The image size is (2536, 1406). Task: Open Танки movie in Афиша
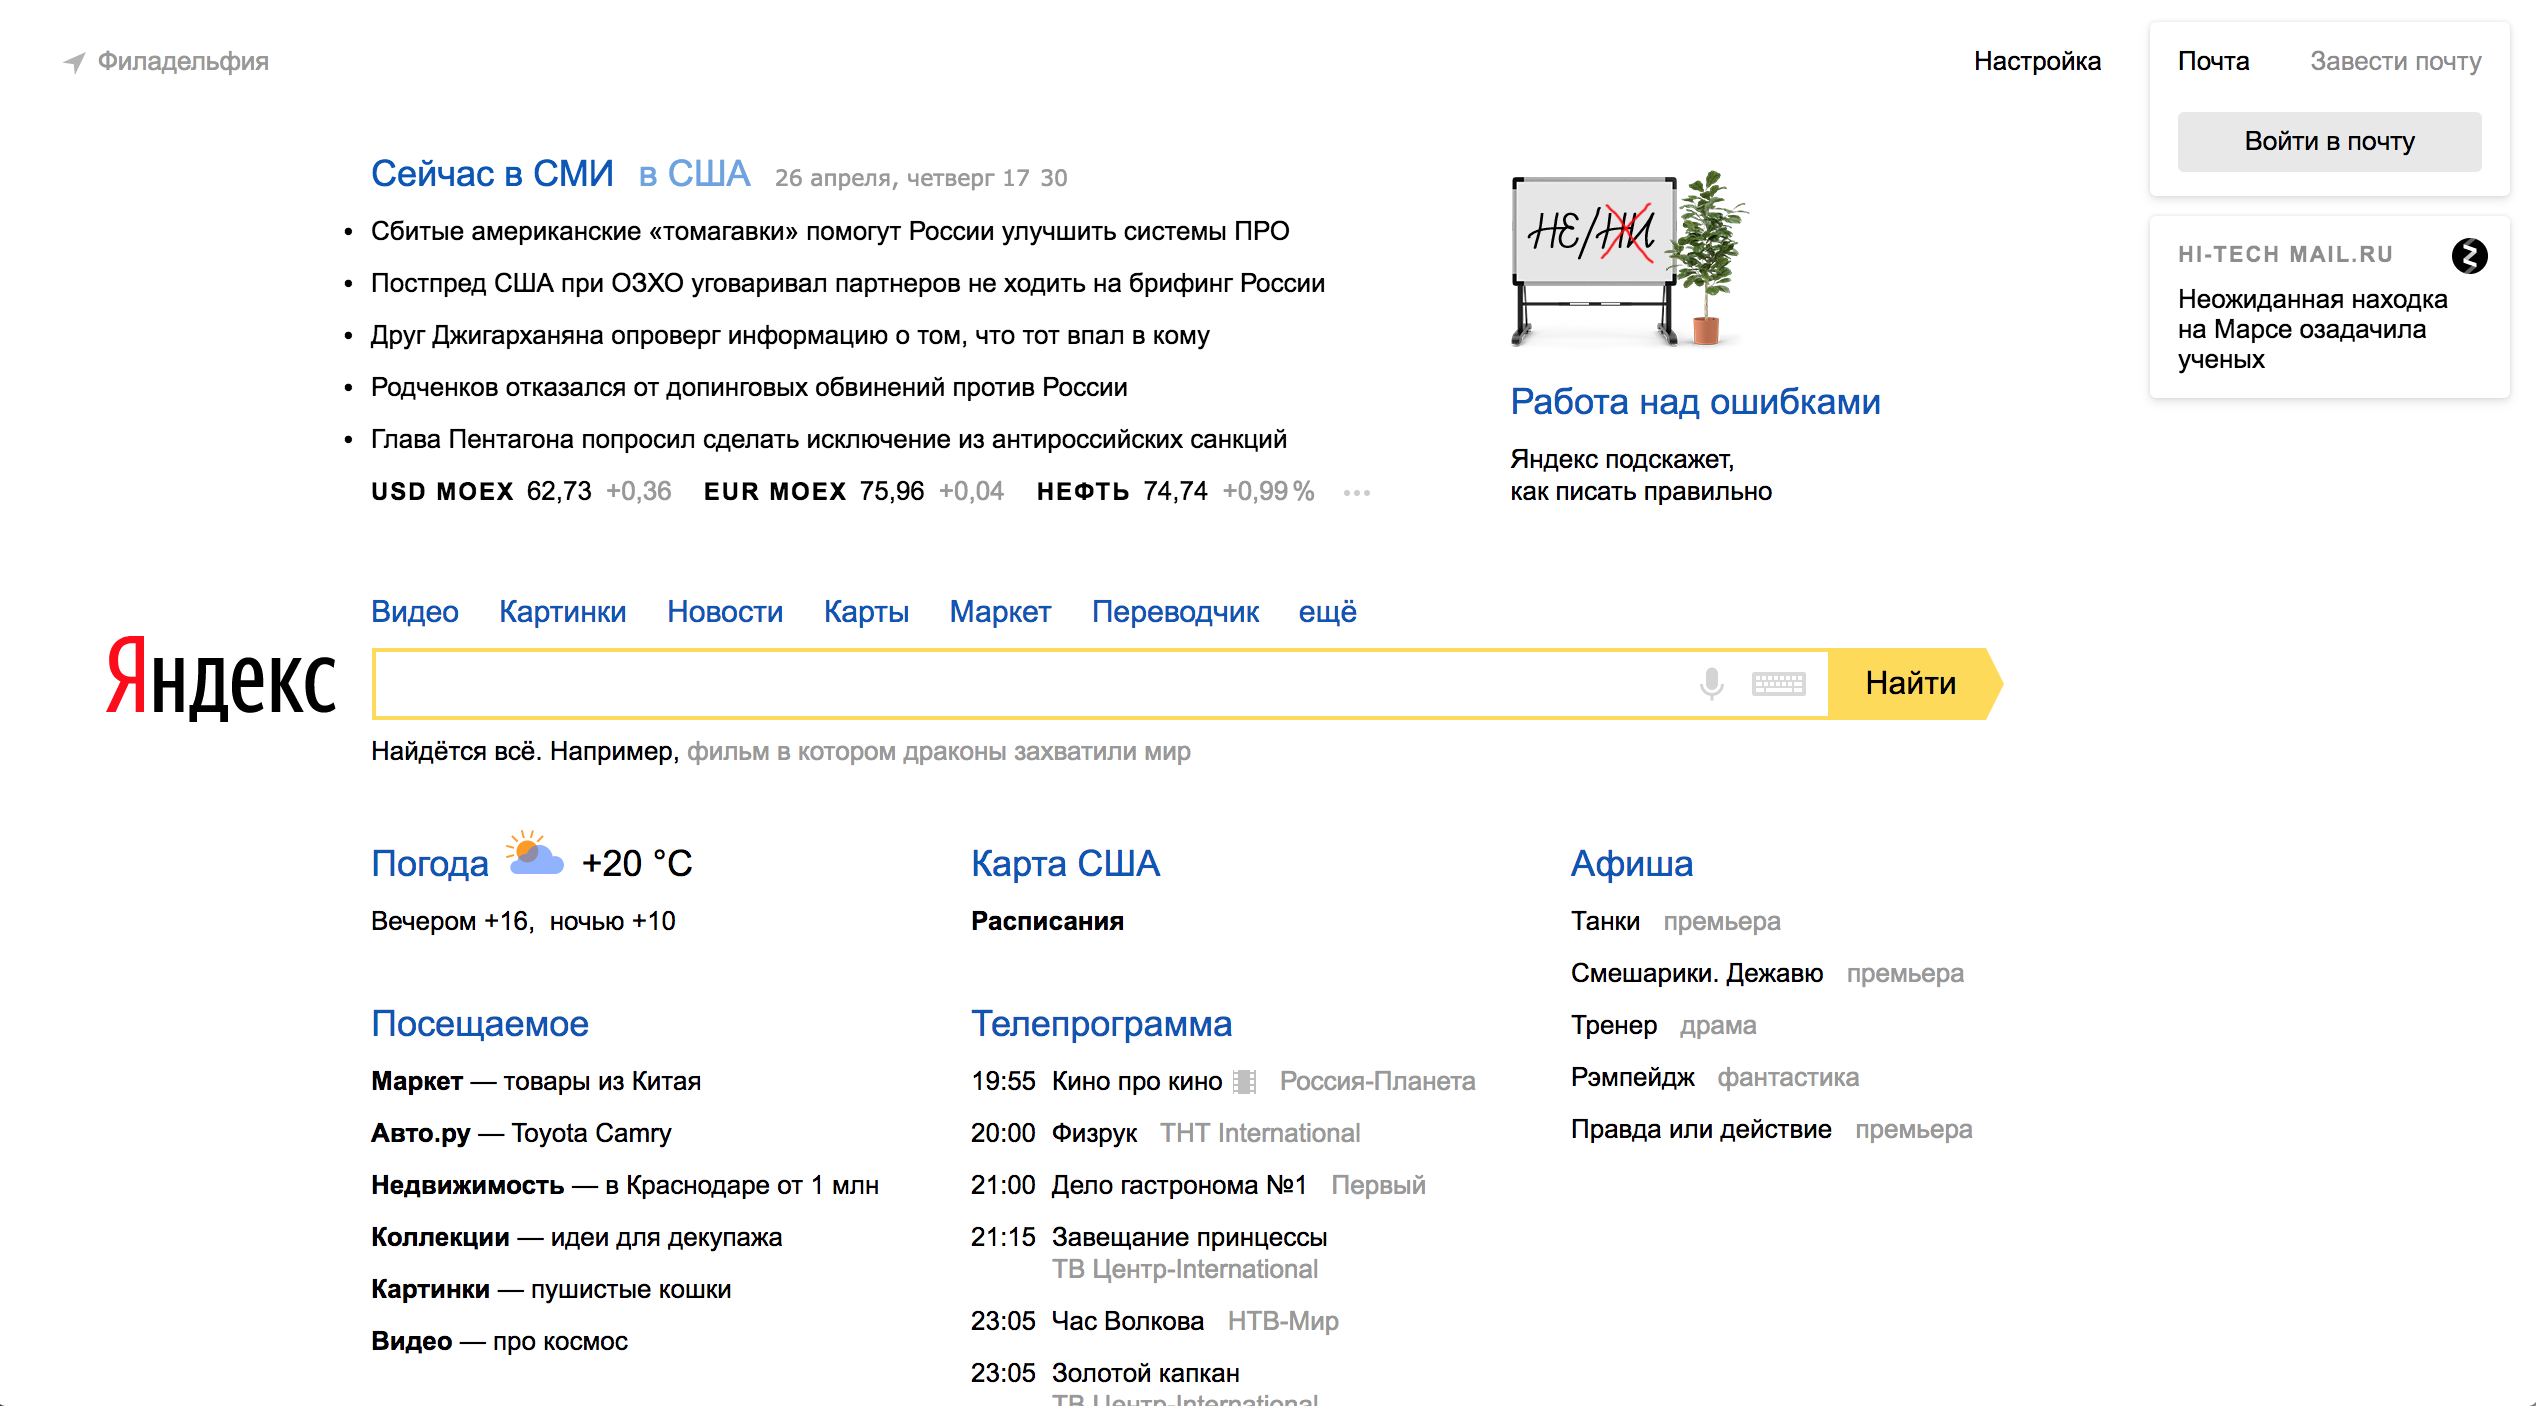tap(1605, 921)
